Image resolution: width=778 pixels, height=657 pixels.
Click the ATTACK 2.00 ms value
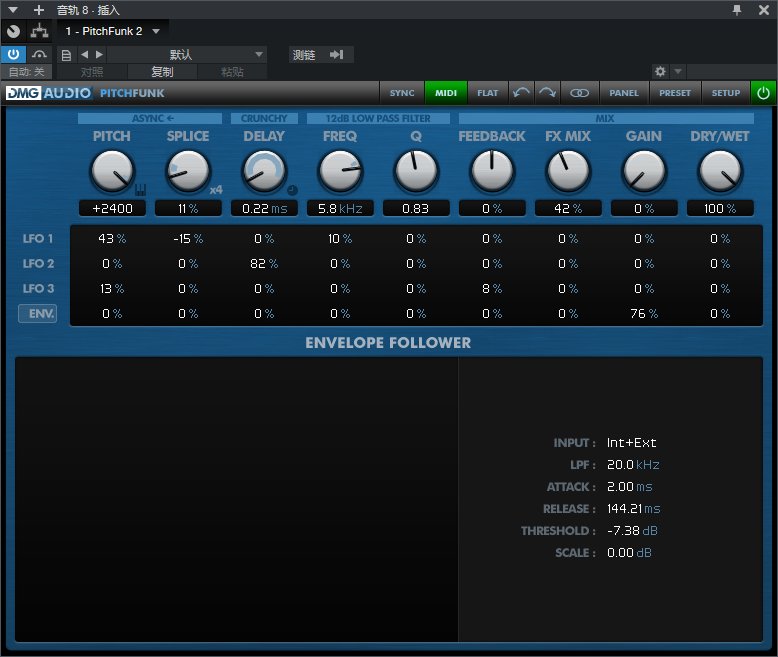630,487
